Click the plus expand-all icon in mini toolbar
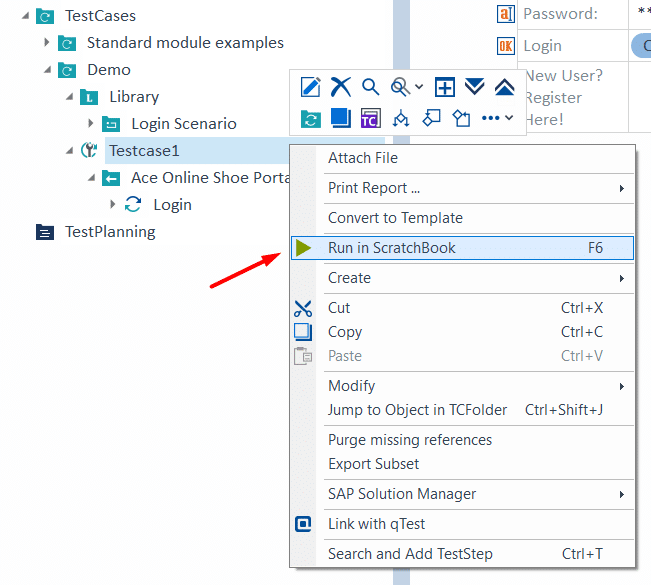Image resolution: width=651 pixels, height=585 pixels. click(445, 87)
